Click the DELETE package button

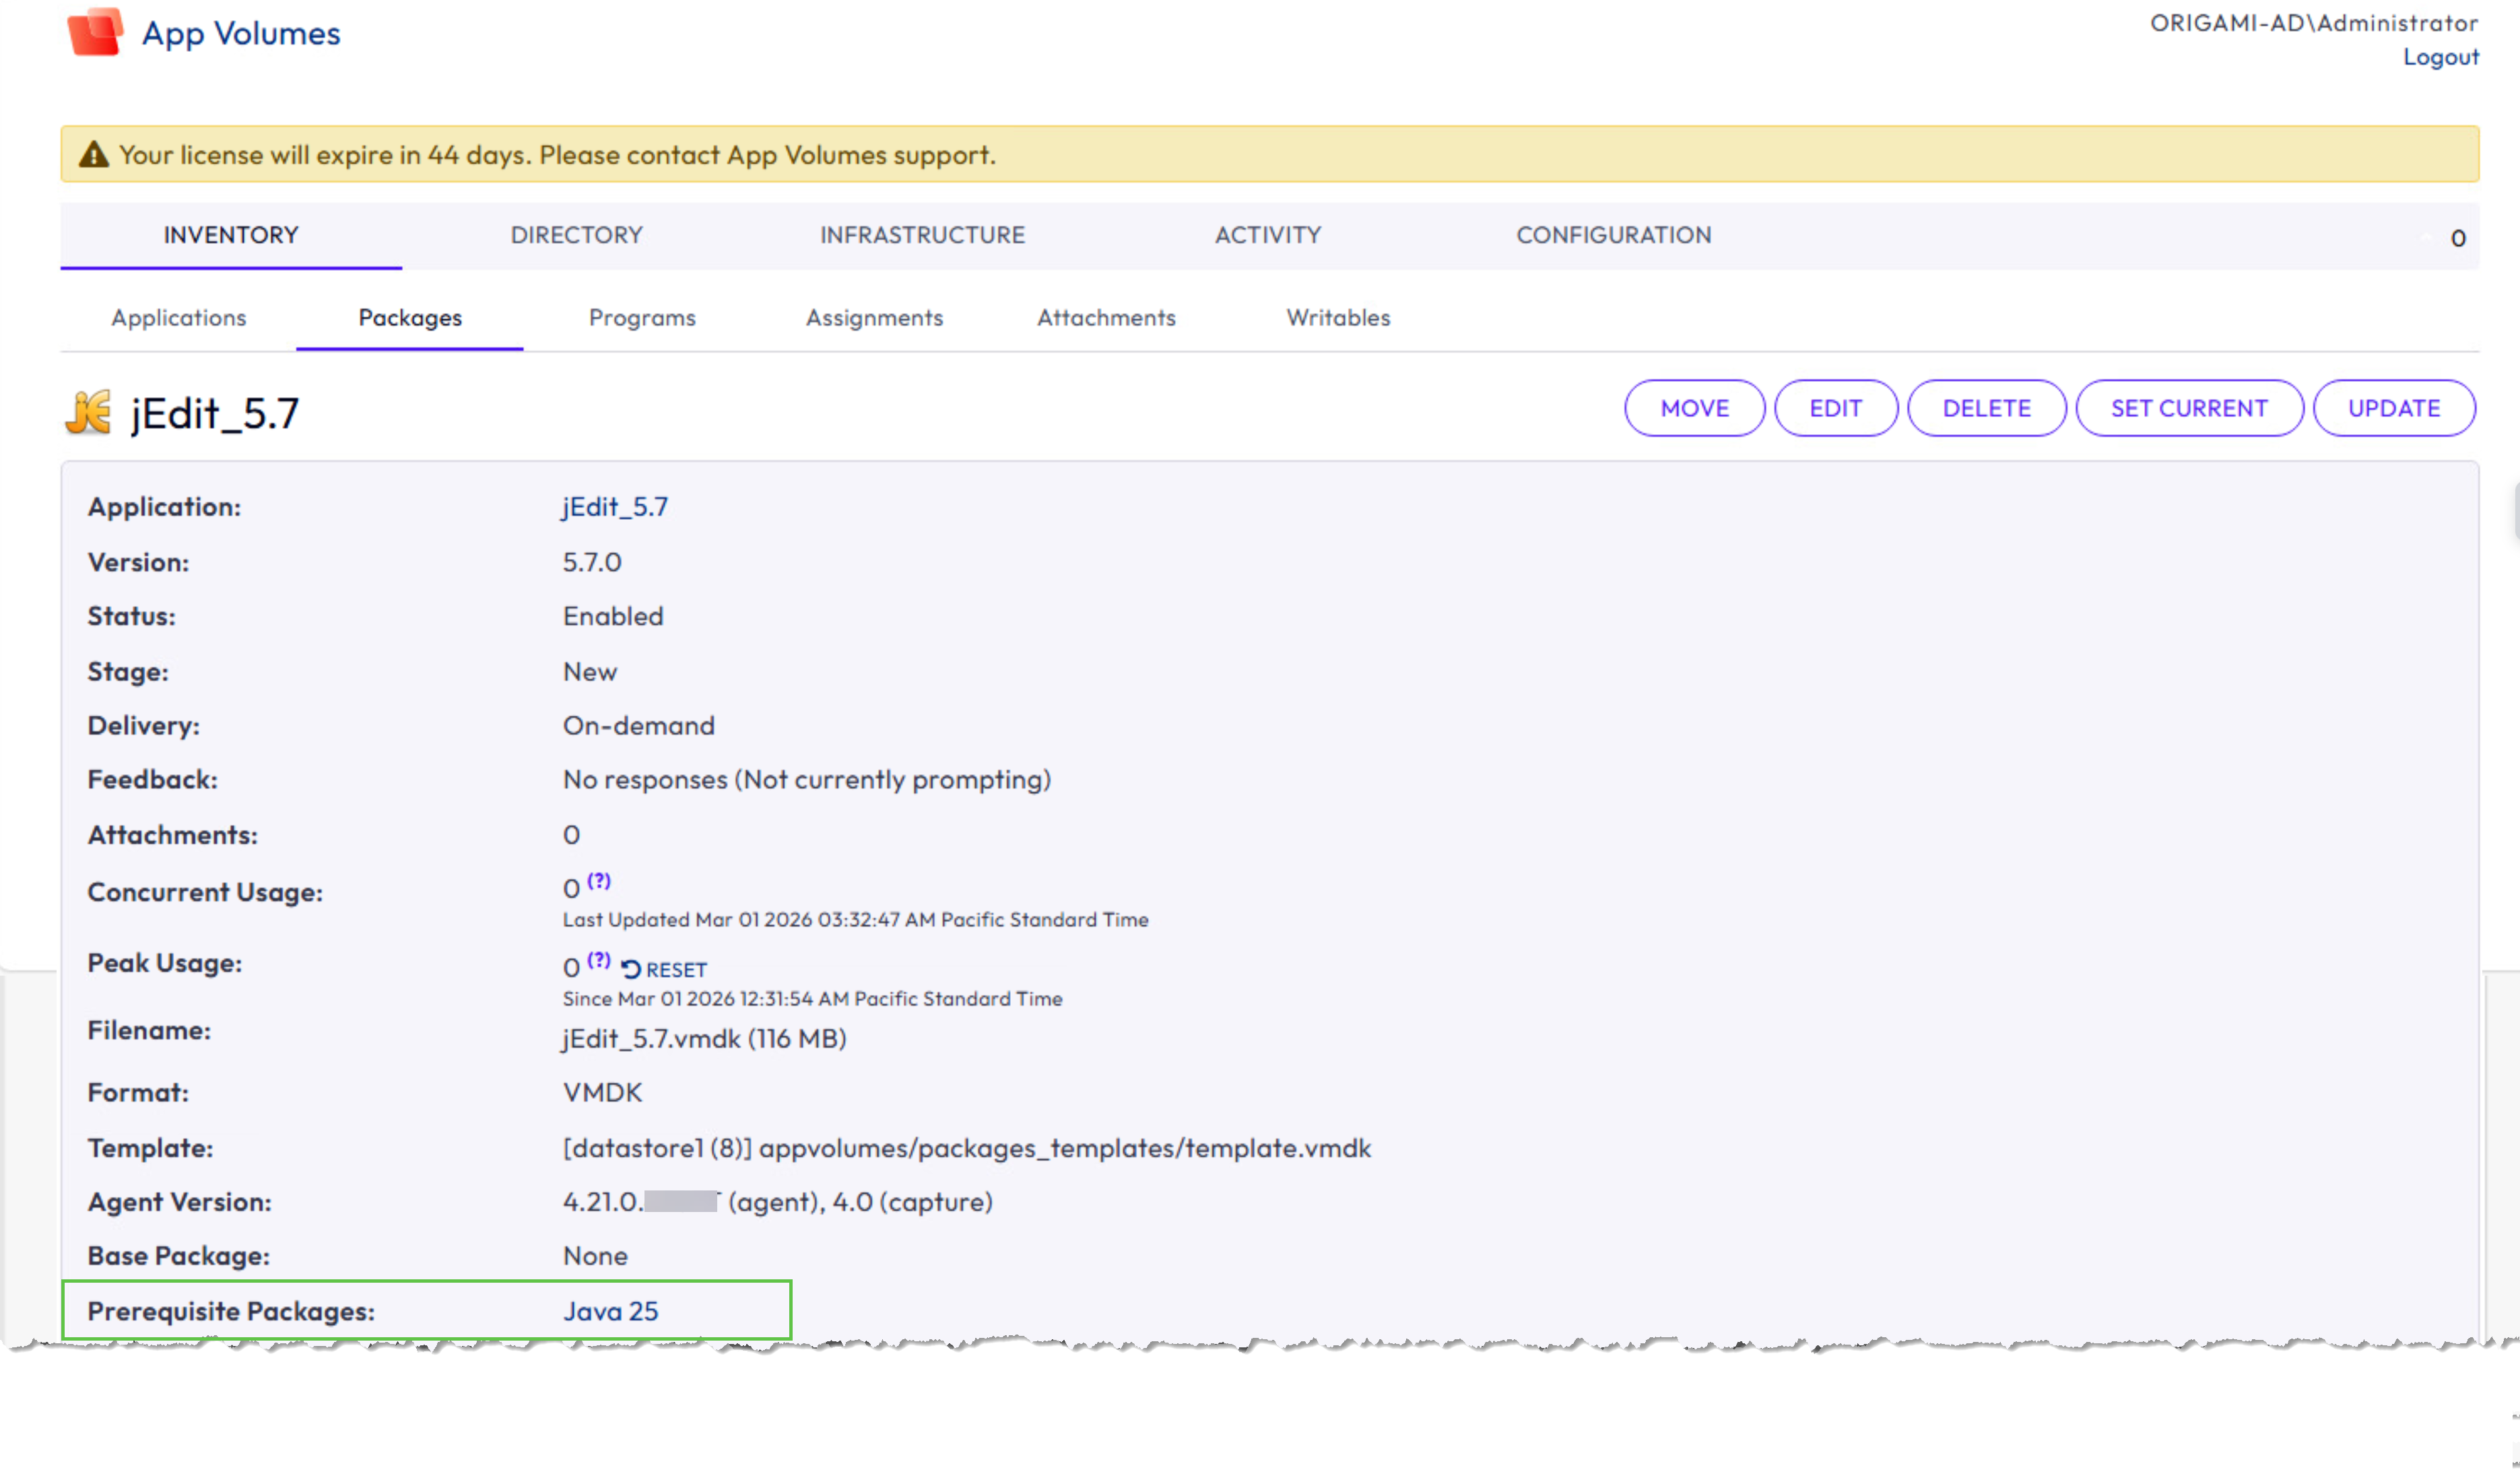coord(1986,408)
